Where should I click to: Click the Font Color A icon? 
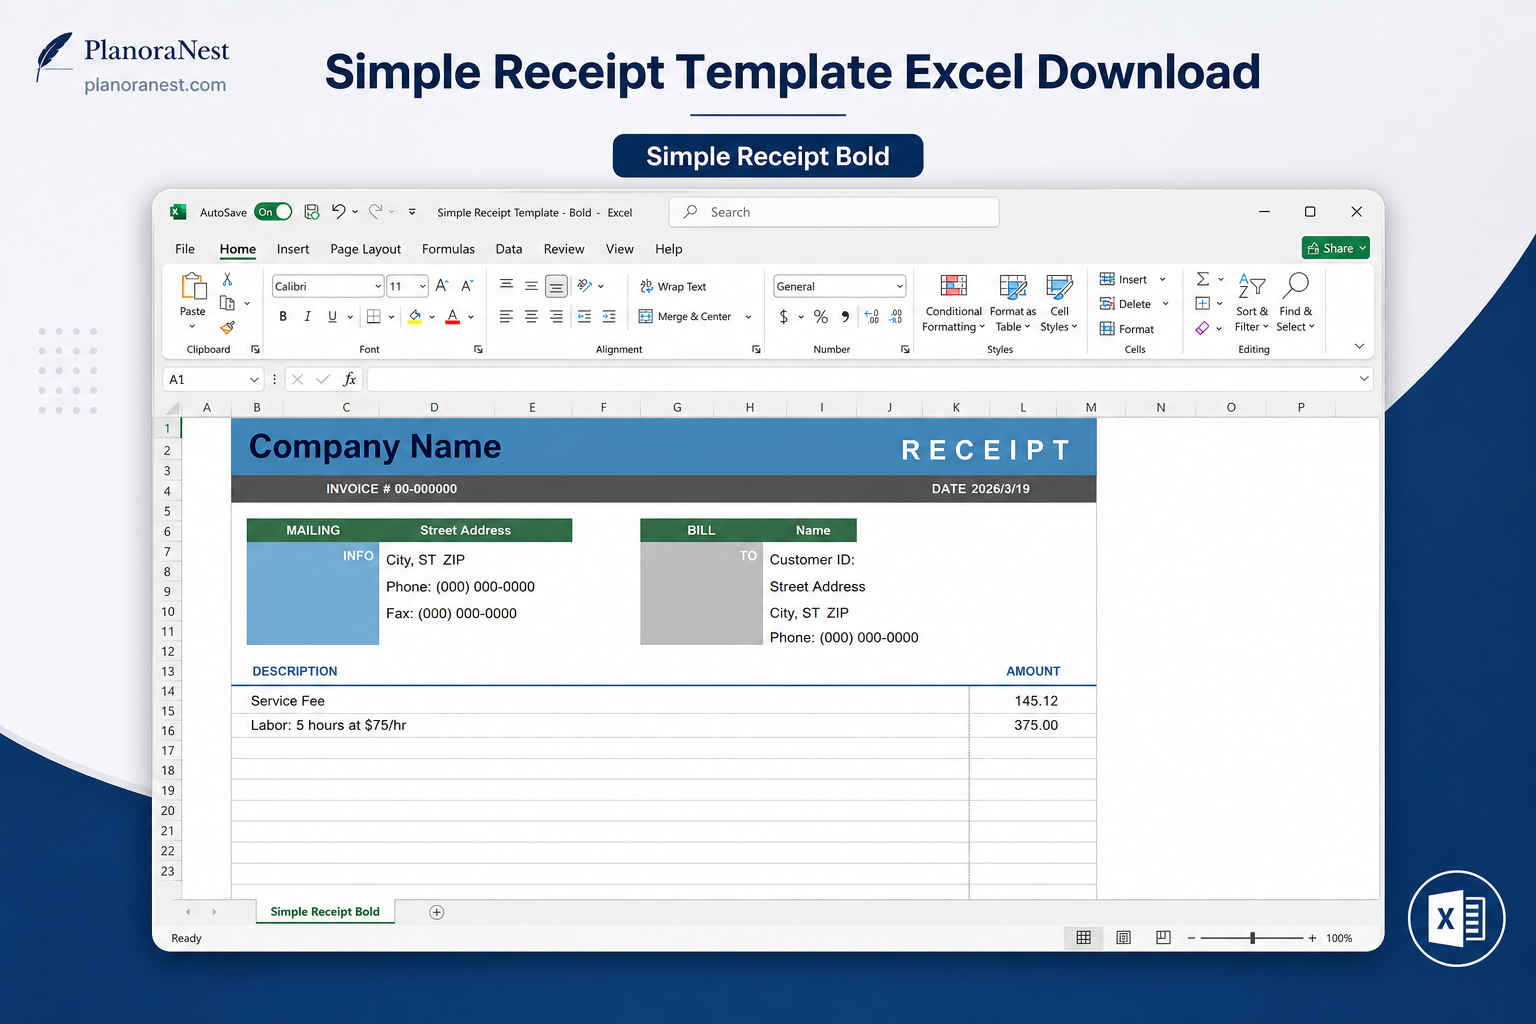[453, 317]
